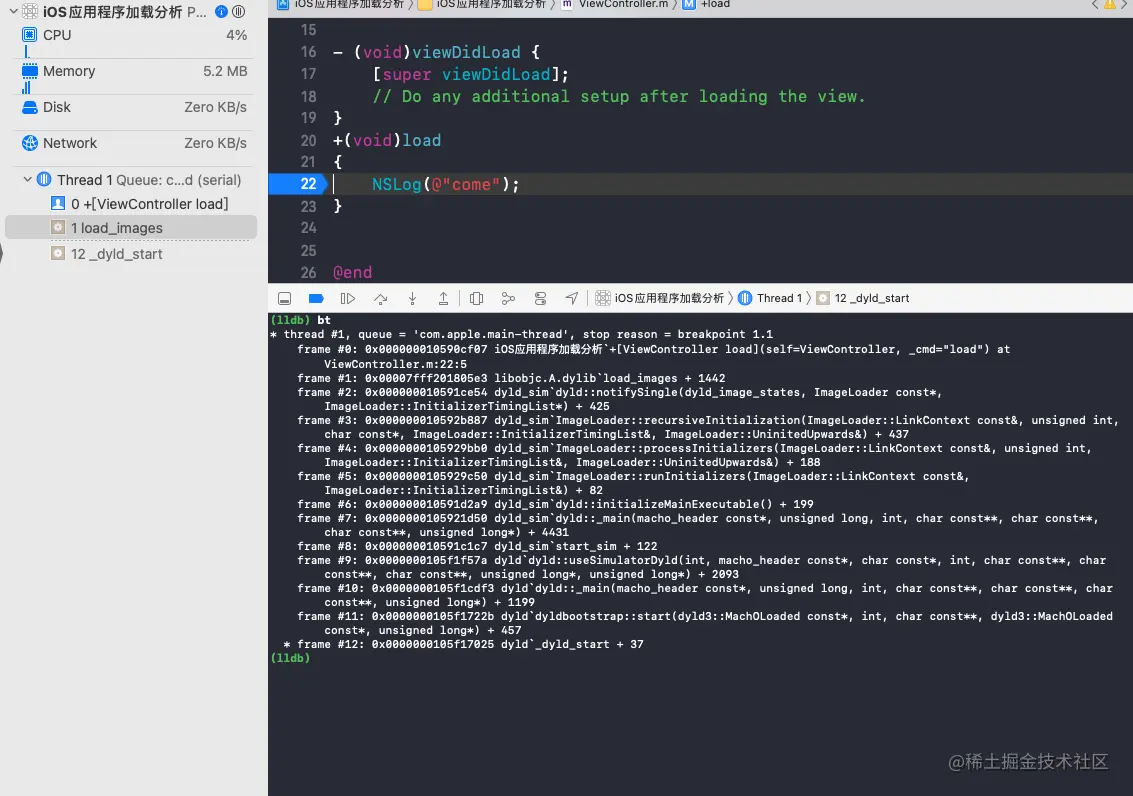Open the CPU gauge

click(x=134, y=35)
